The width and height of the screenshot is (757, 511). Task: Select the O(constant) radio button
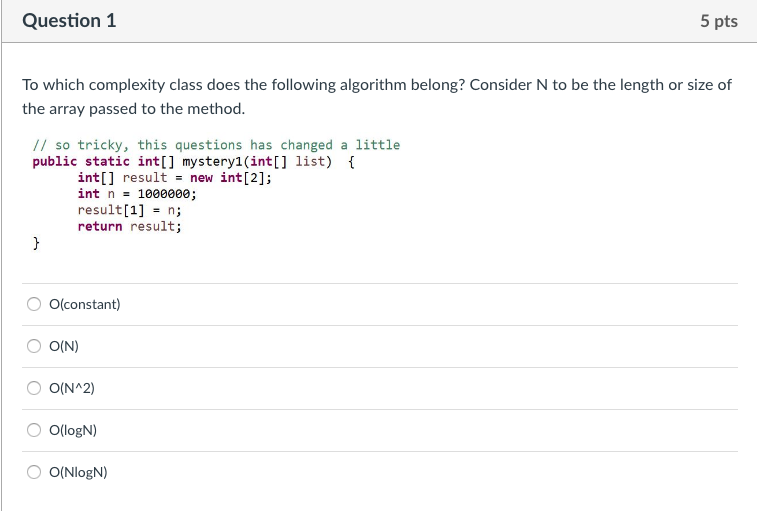[34, 304]
